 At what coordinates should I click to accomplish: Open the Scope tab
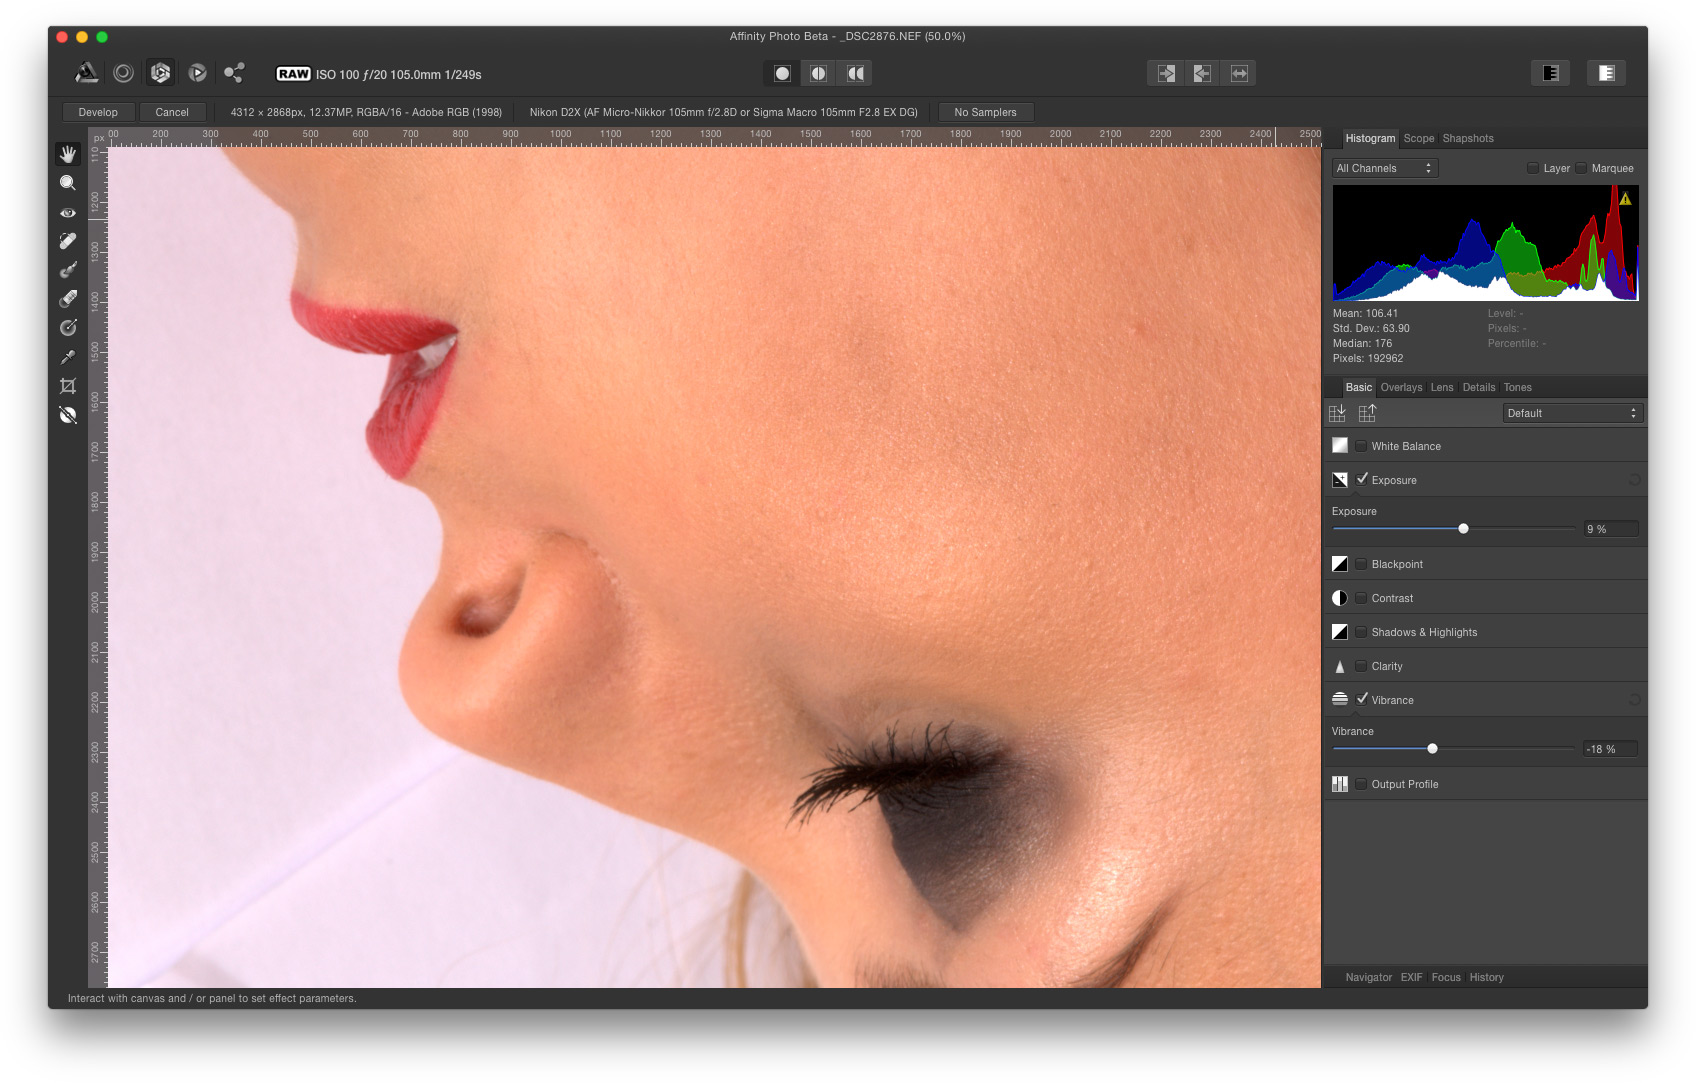tap(1418, 139)
